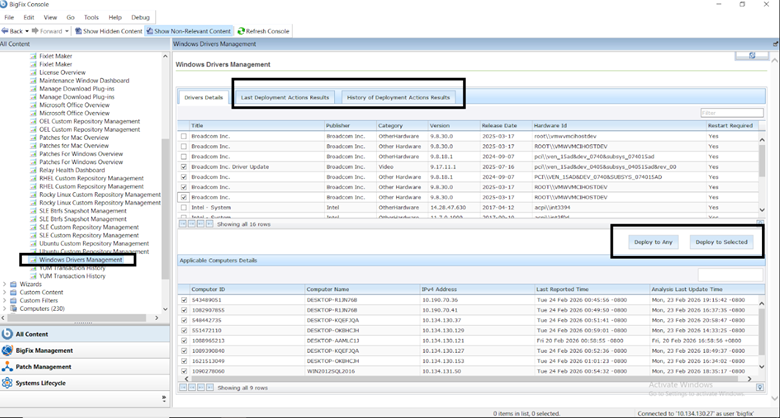Click the Back navigation arrow icon
This screenshot has height=418, width=780.
pos(5,31)
